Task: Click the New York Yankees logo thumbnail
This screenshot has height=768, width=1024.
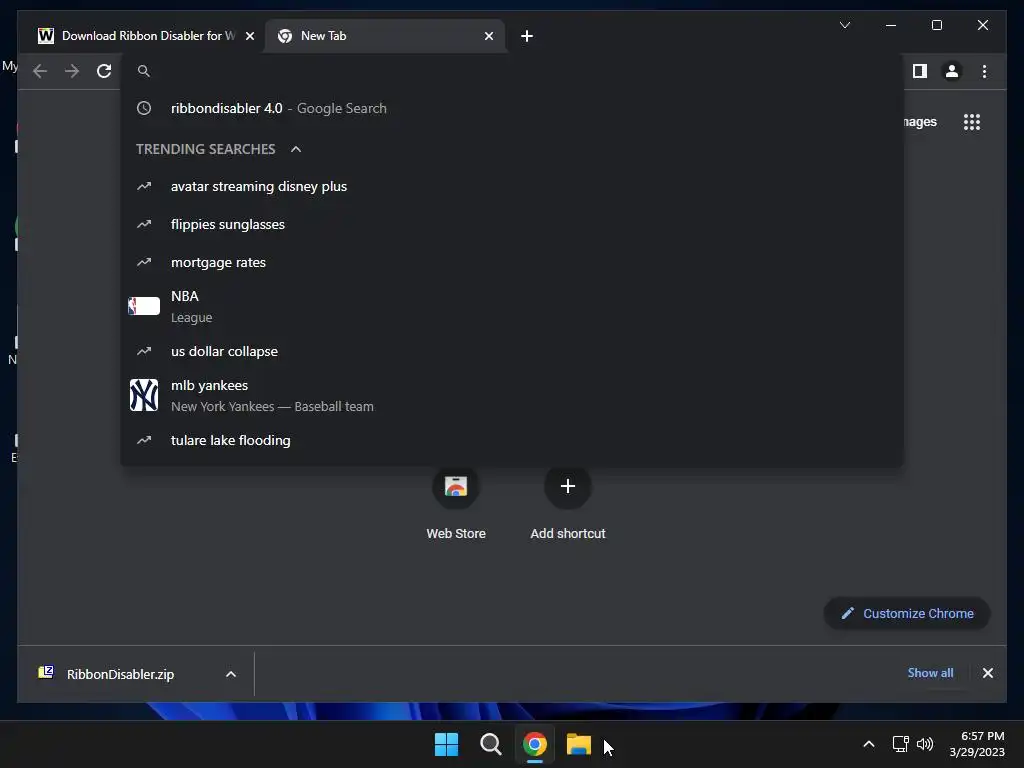Action: 144,395
